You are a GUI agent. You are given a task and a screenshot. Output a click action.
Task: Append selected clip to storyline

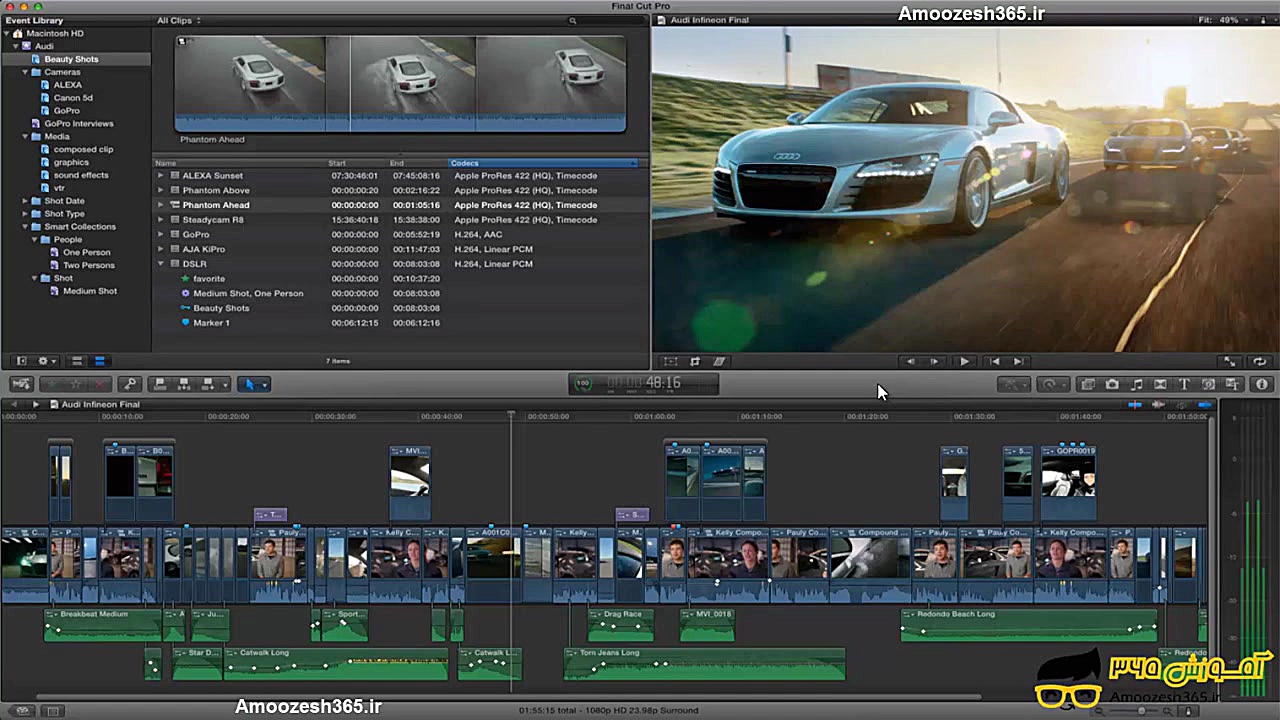tap(208, 384)
